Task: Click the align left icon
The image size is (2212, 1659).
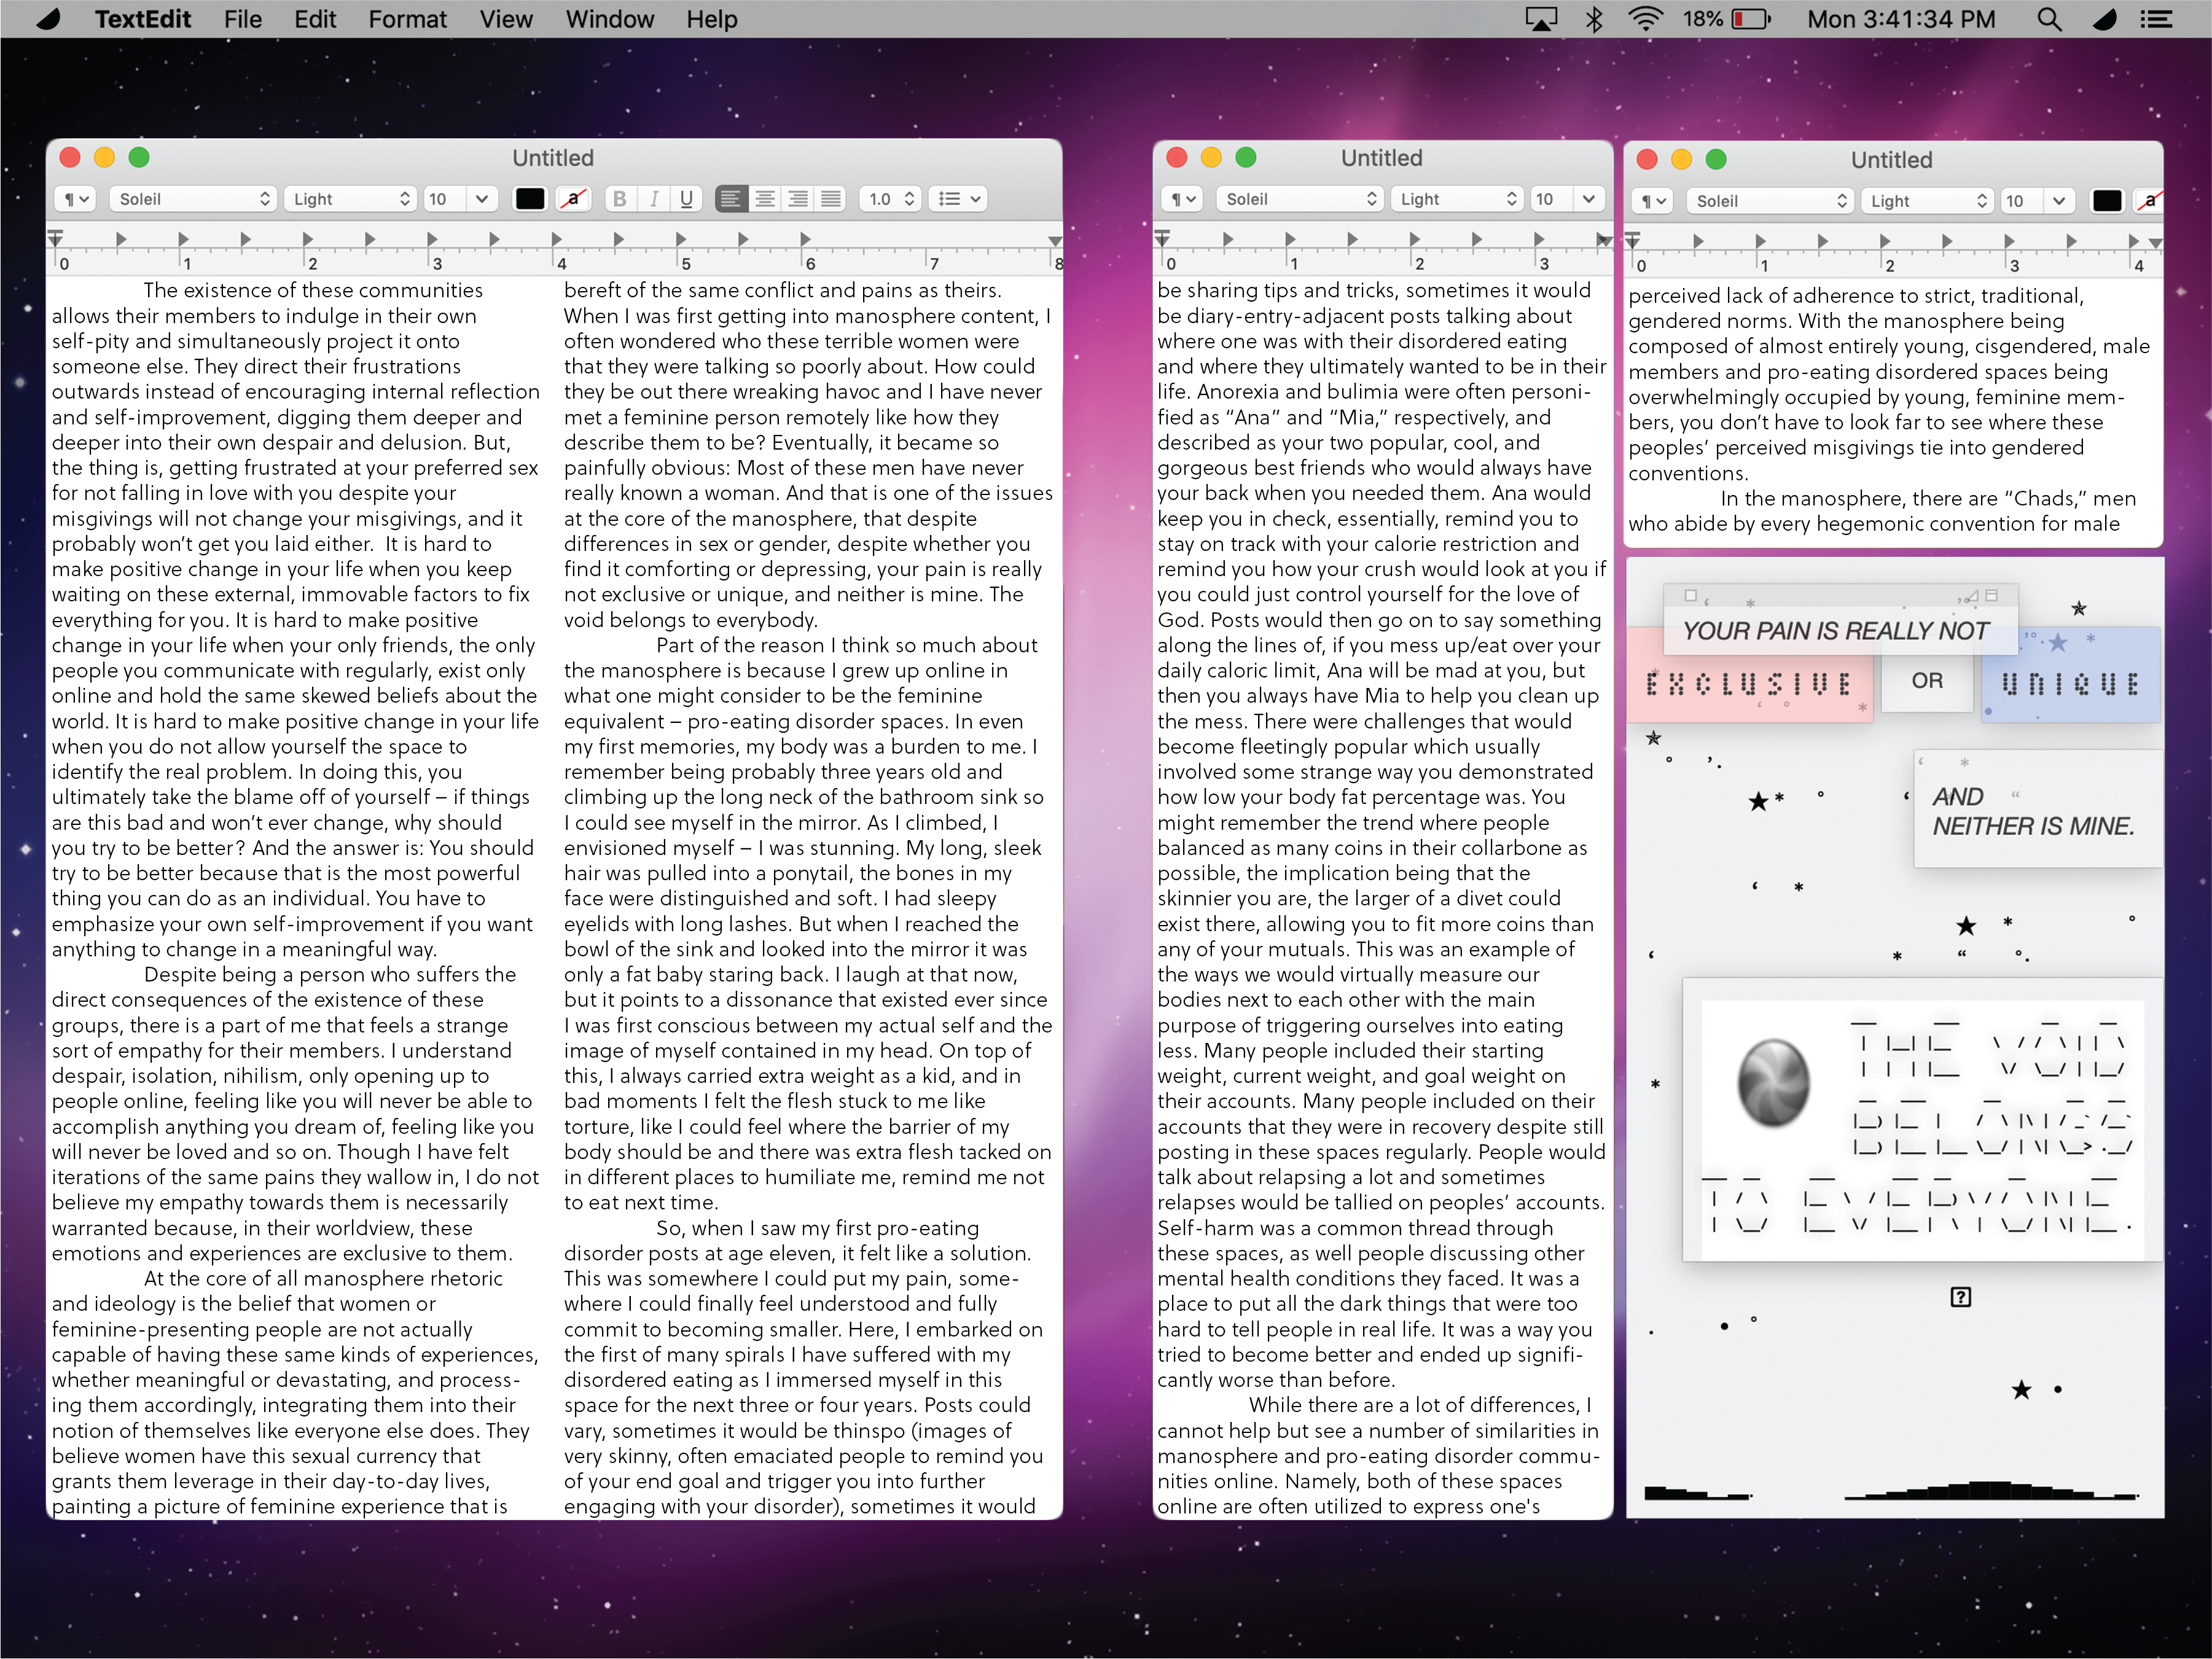Action: click(731, 199)
